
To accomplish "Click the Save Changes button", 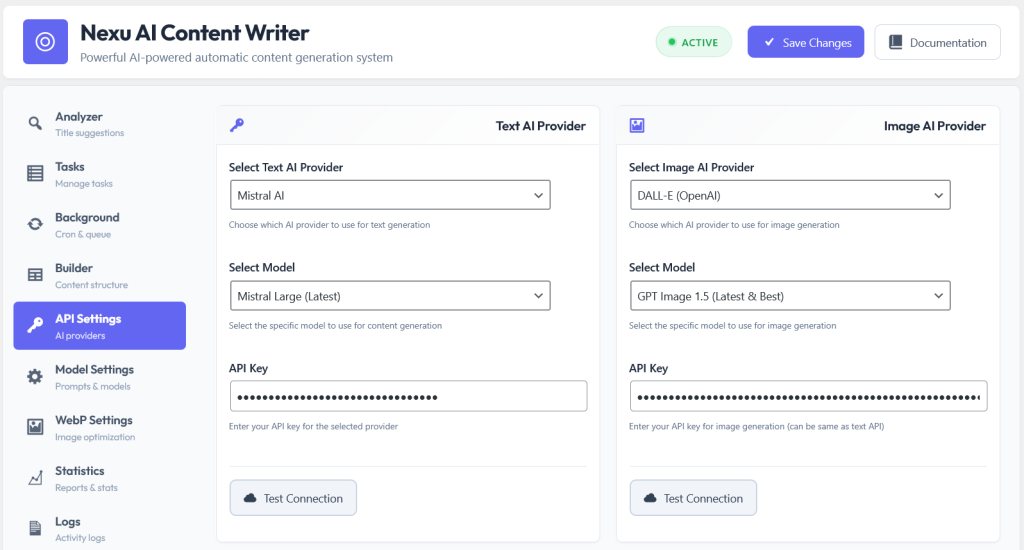I will coord(806,42).
